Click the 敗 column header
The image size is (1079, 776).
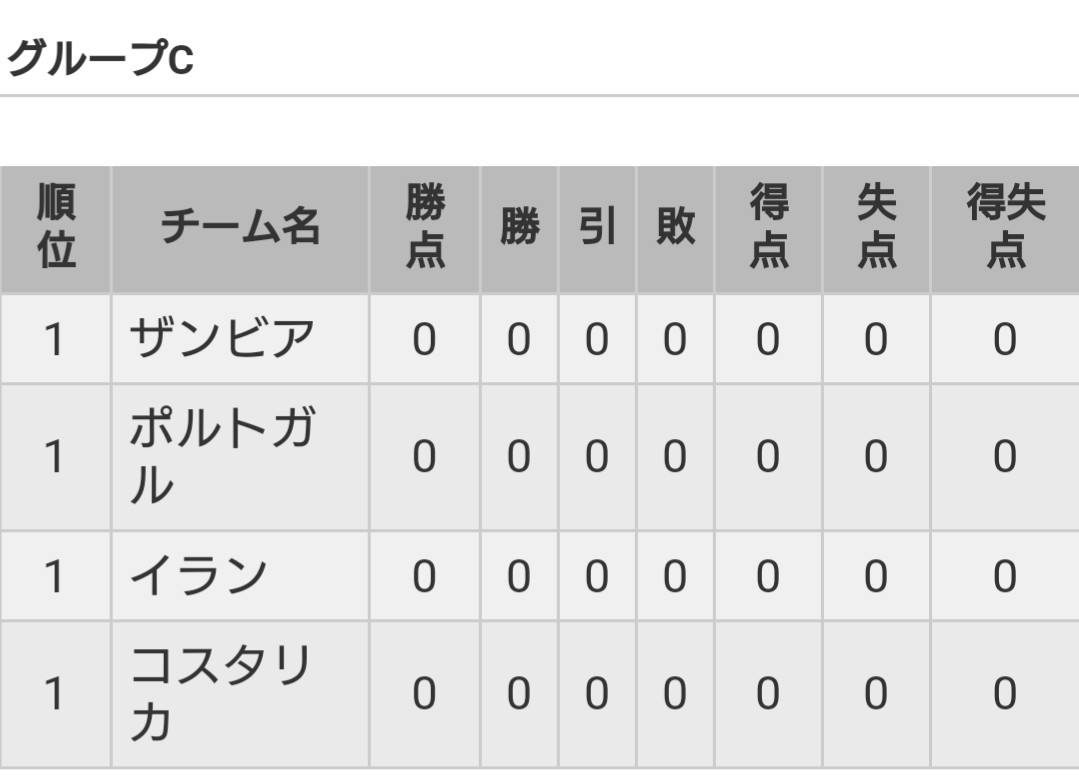[x=675, y=226]
